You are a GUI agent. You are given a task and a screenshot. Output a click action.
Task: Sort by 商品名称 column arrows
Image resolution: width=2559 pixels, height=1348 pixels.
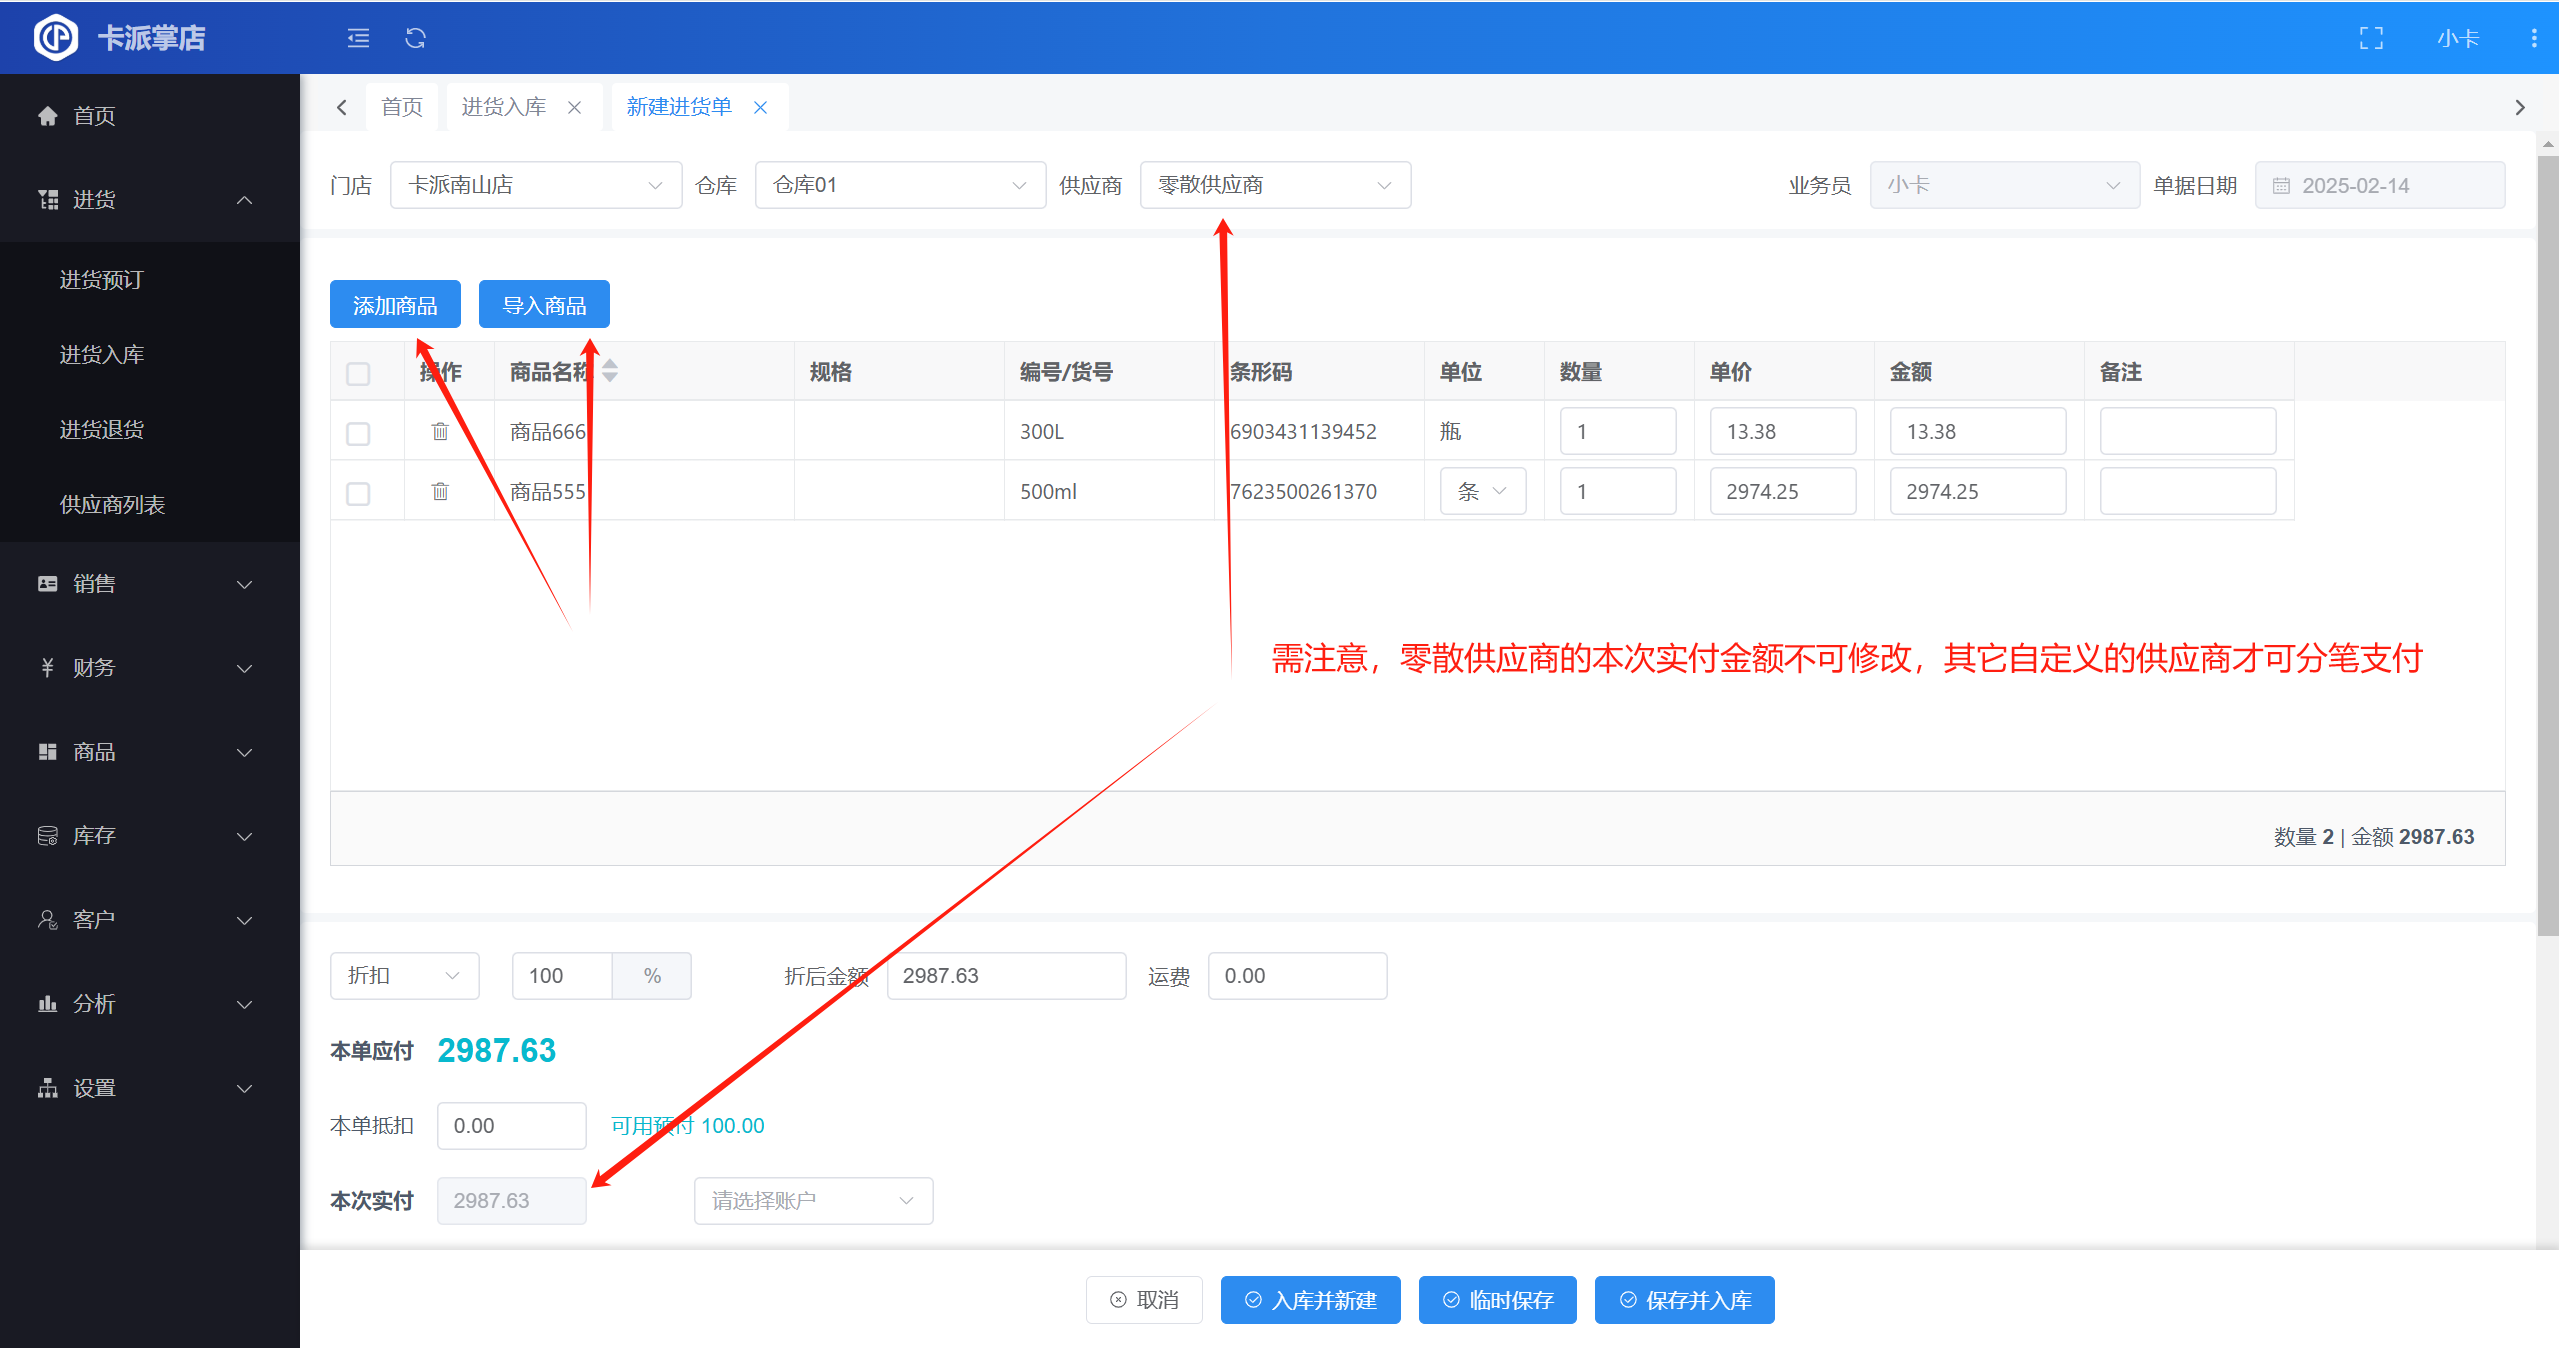click(610, 371)
